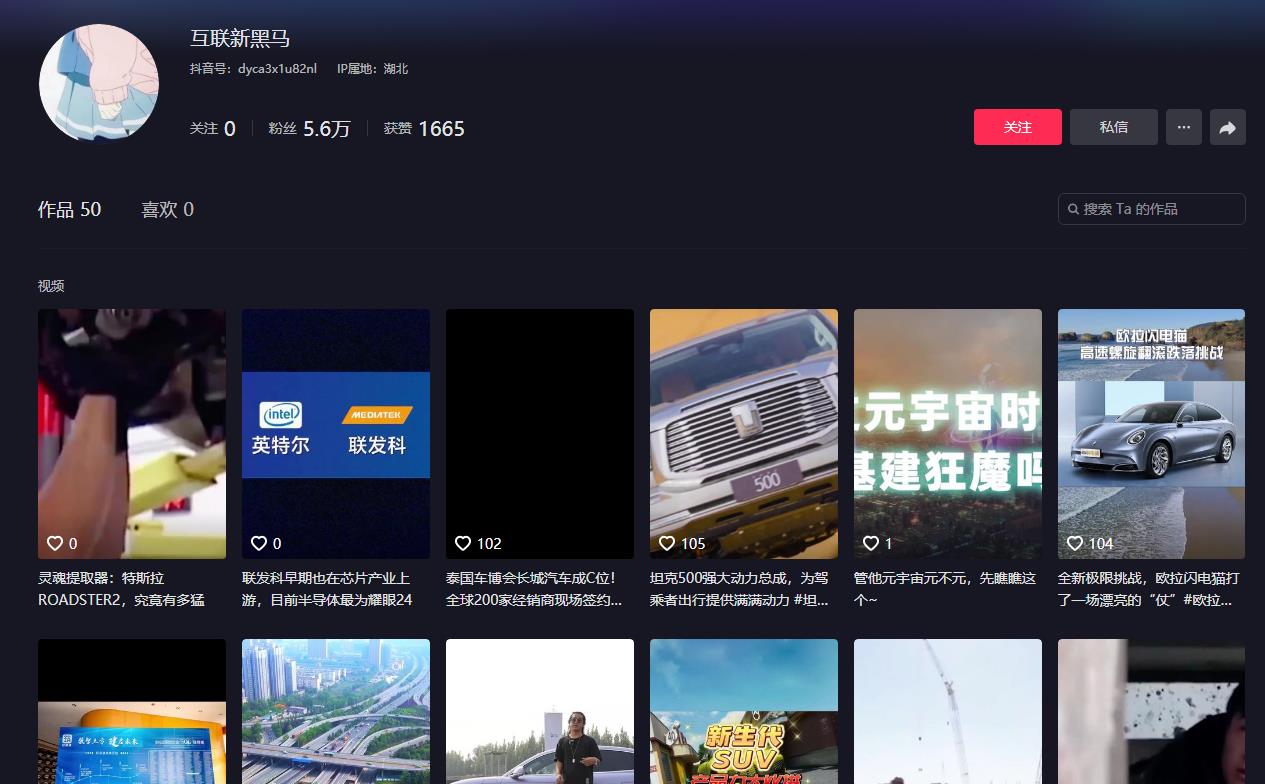
Task: Open the three-dots more options button
Action: click(1184, 127)
